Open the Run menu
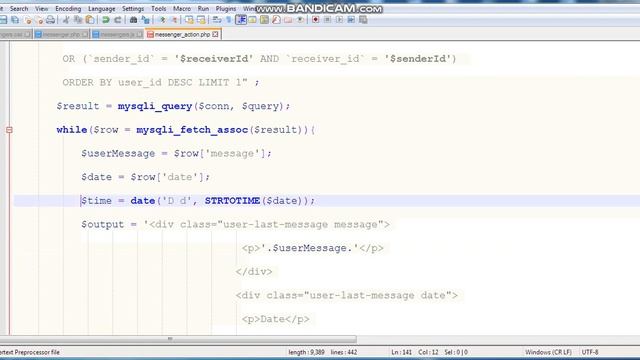640x360 pixels. [203, 9]
